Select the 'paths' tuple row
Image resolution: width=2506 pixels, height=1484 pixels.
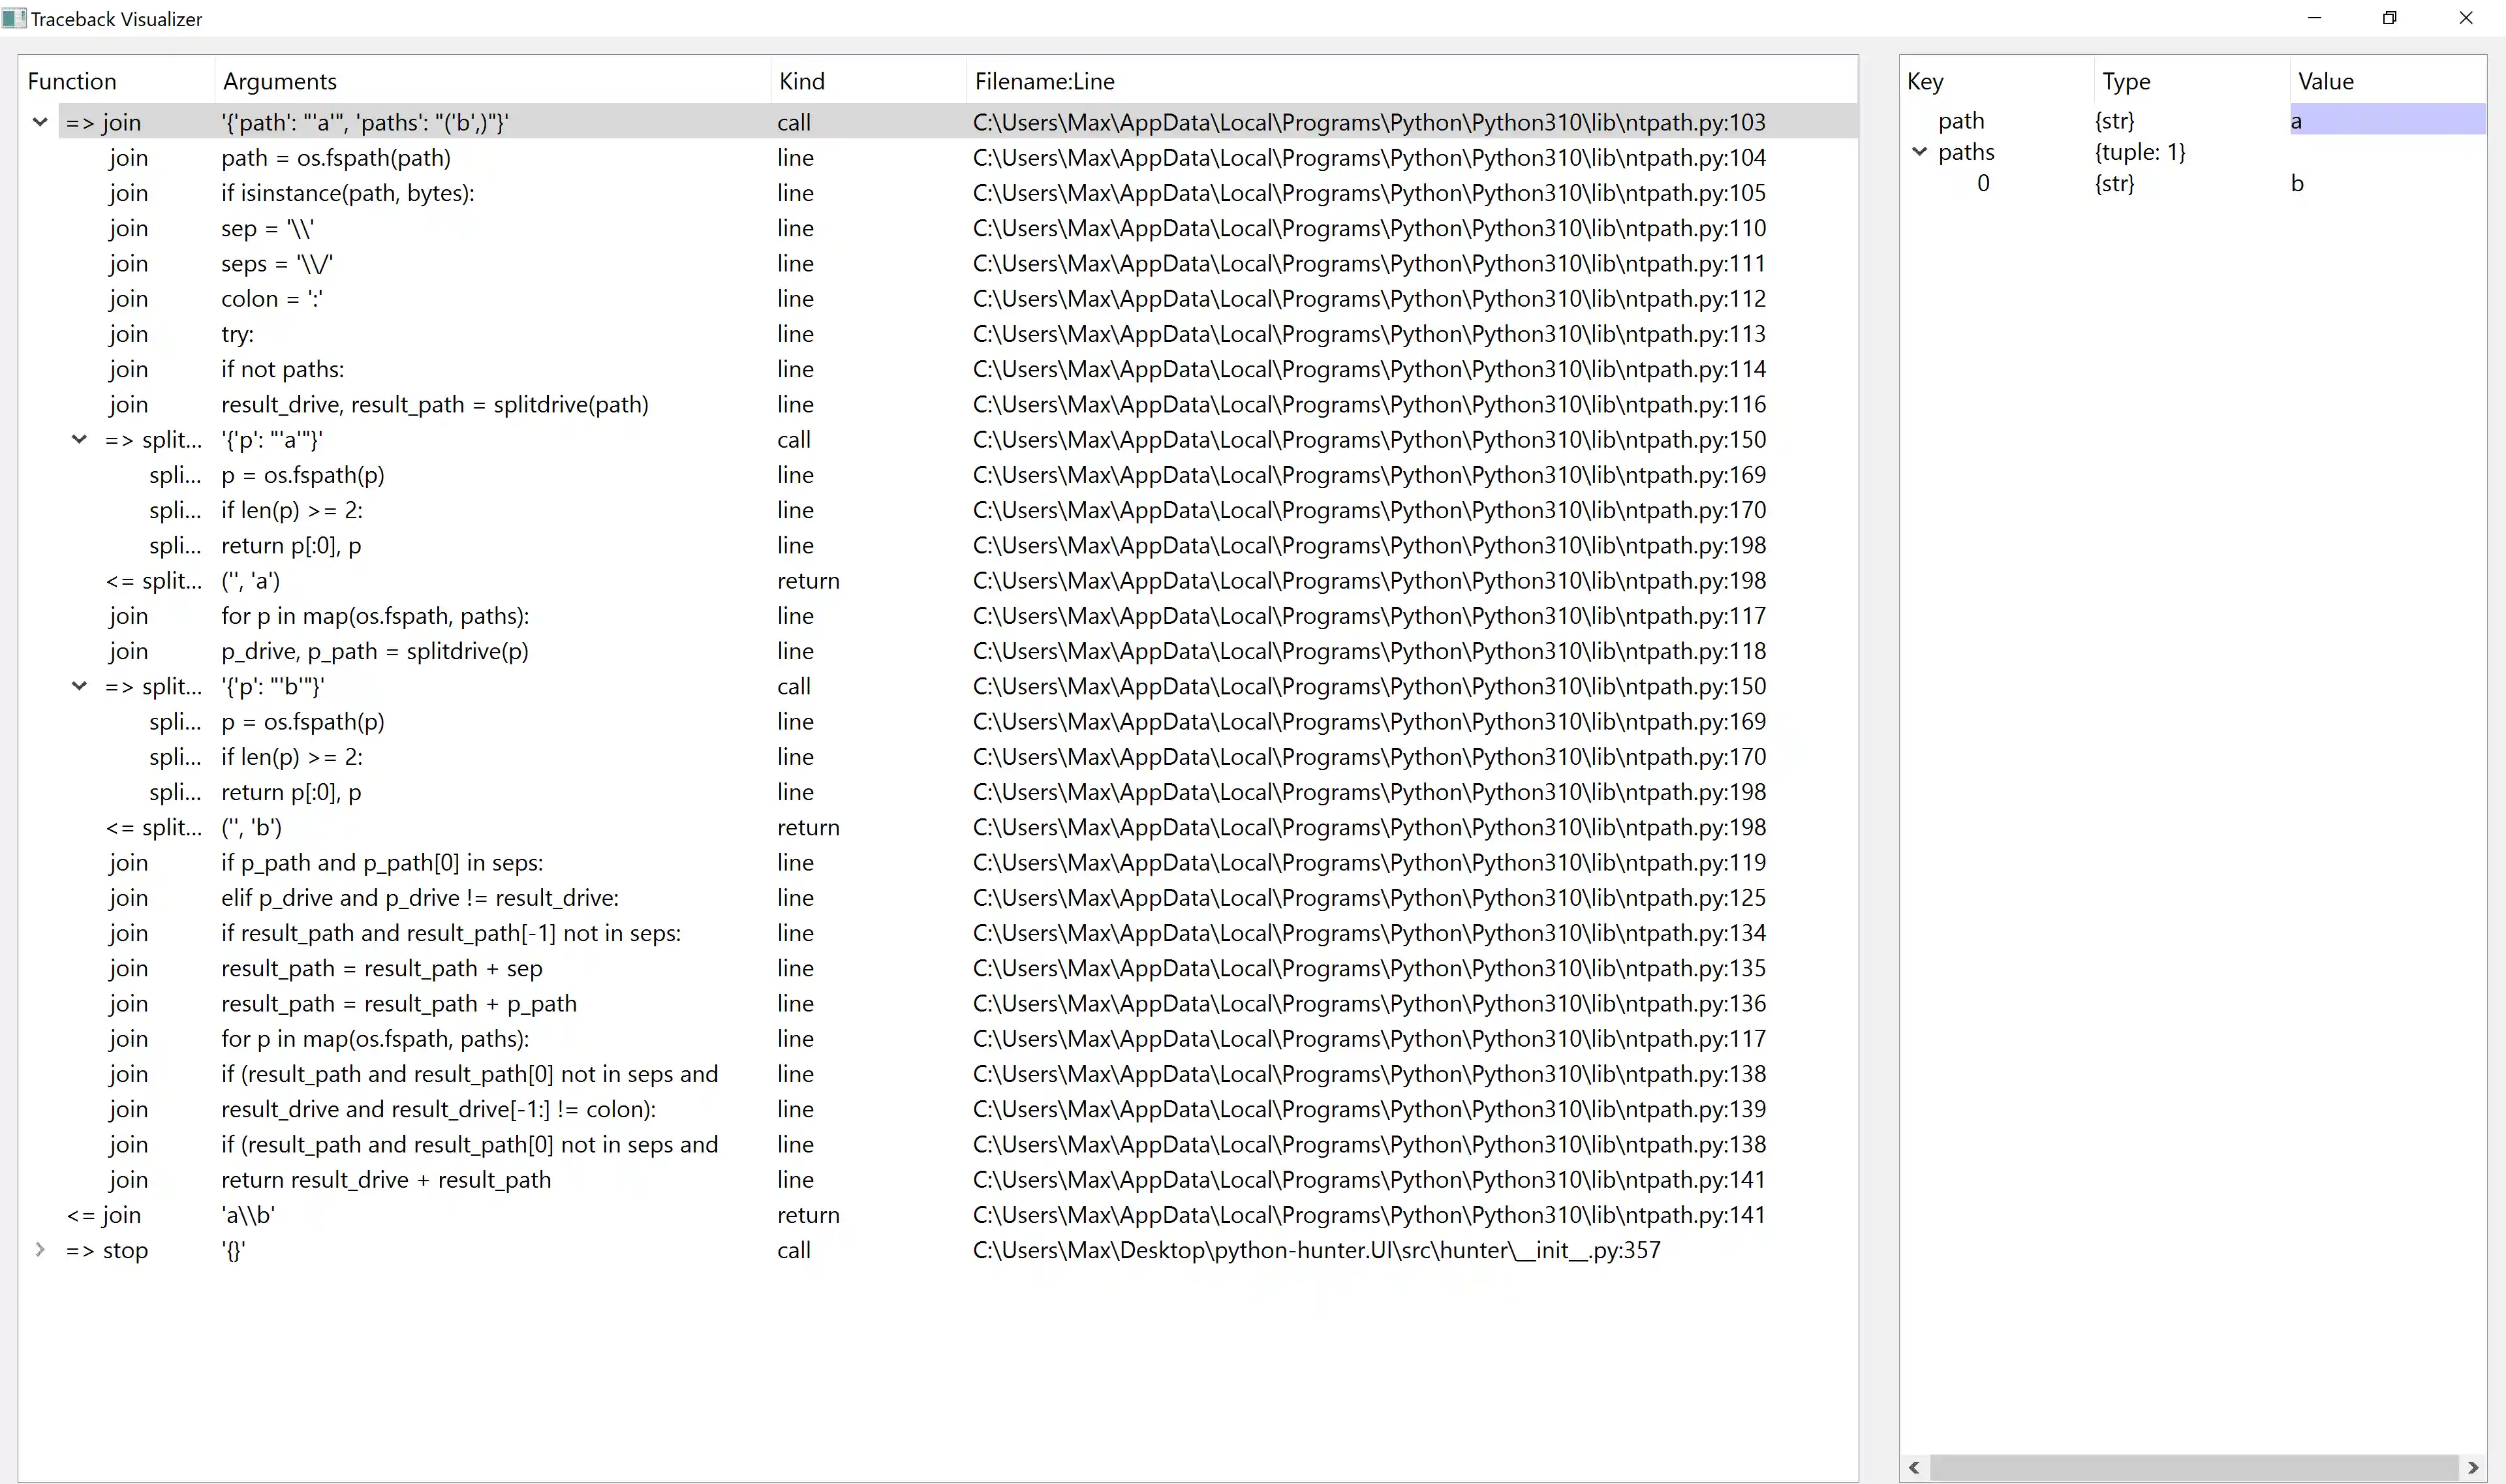point(1966,152)
